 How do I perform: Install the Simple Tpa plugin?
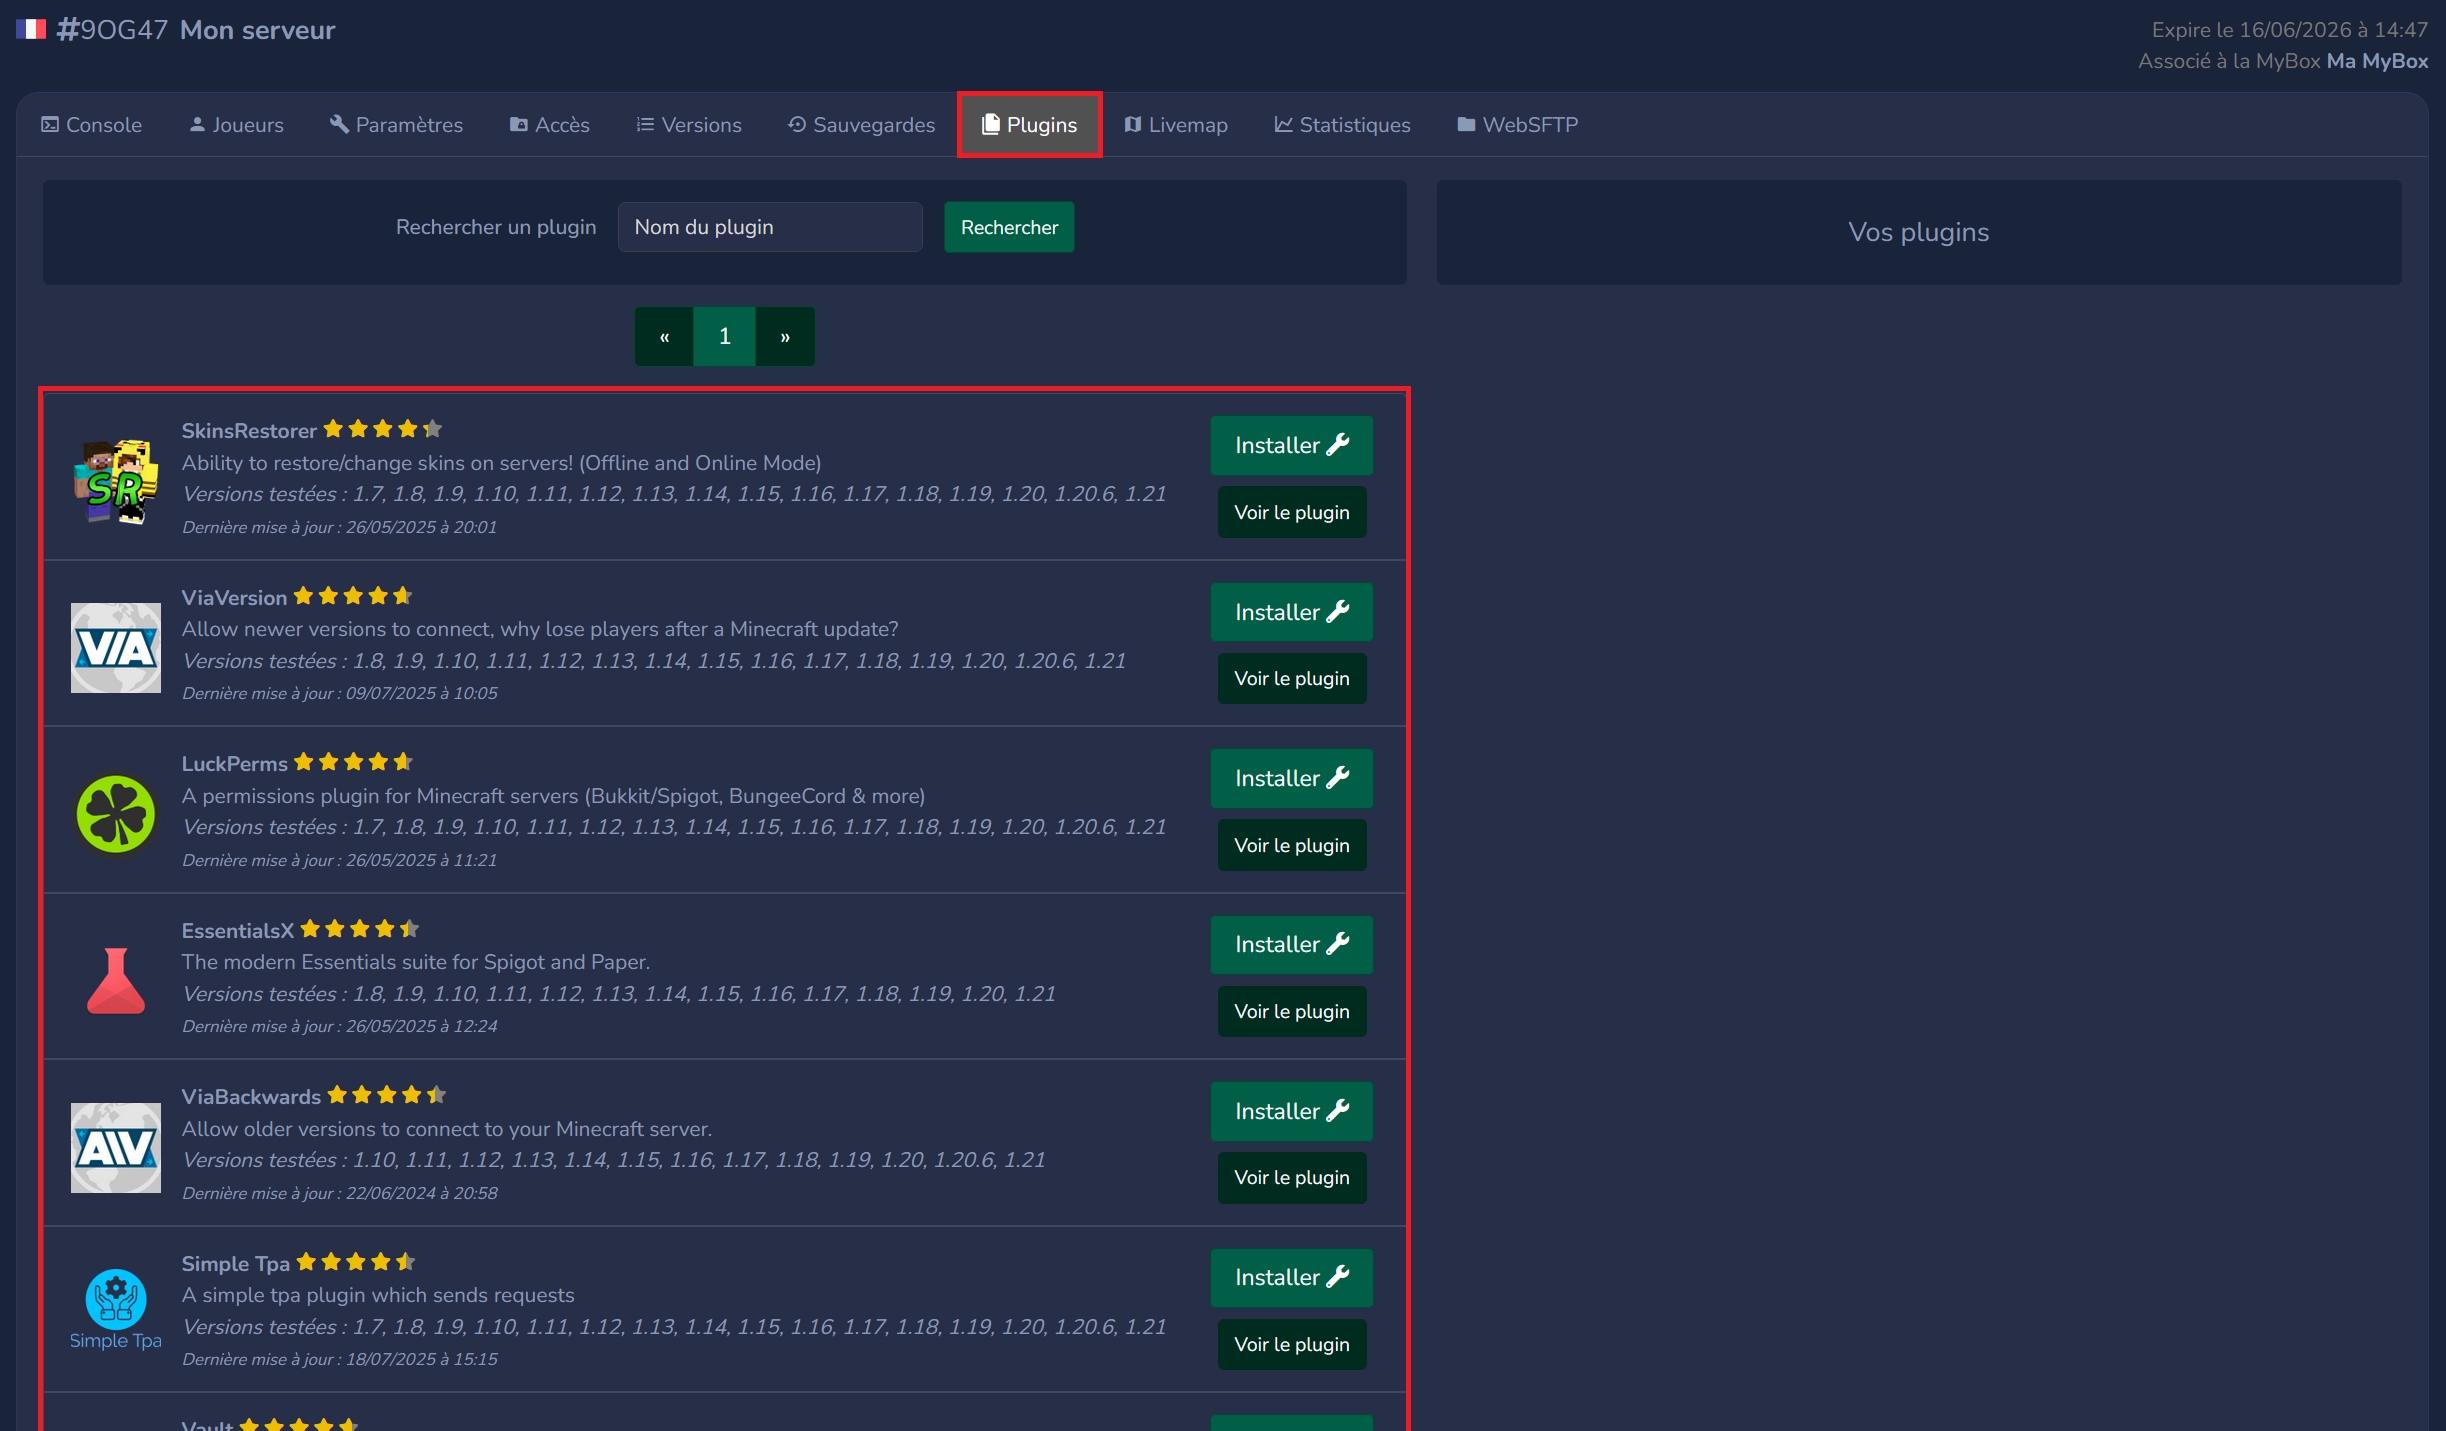coord(1291,1278)
